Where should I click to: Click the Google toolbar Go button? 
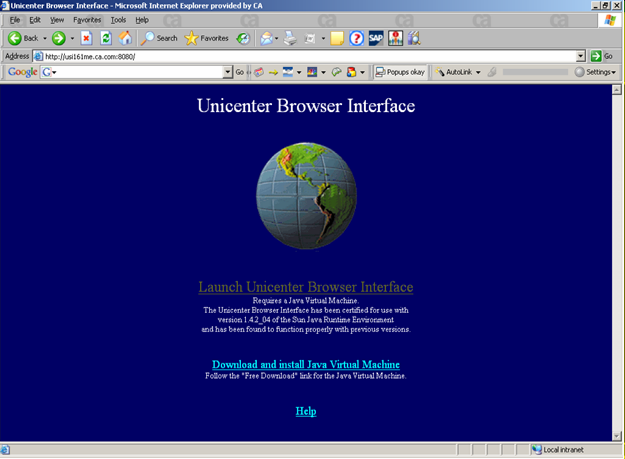(240, 72)
